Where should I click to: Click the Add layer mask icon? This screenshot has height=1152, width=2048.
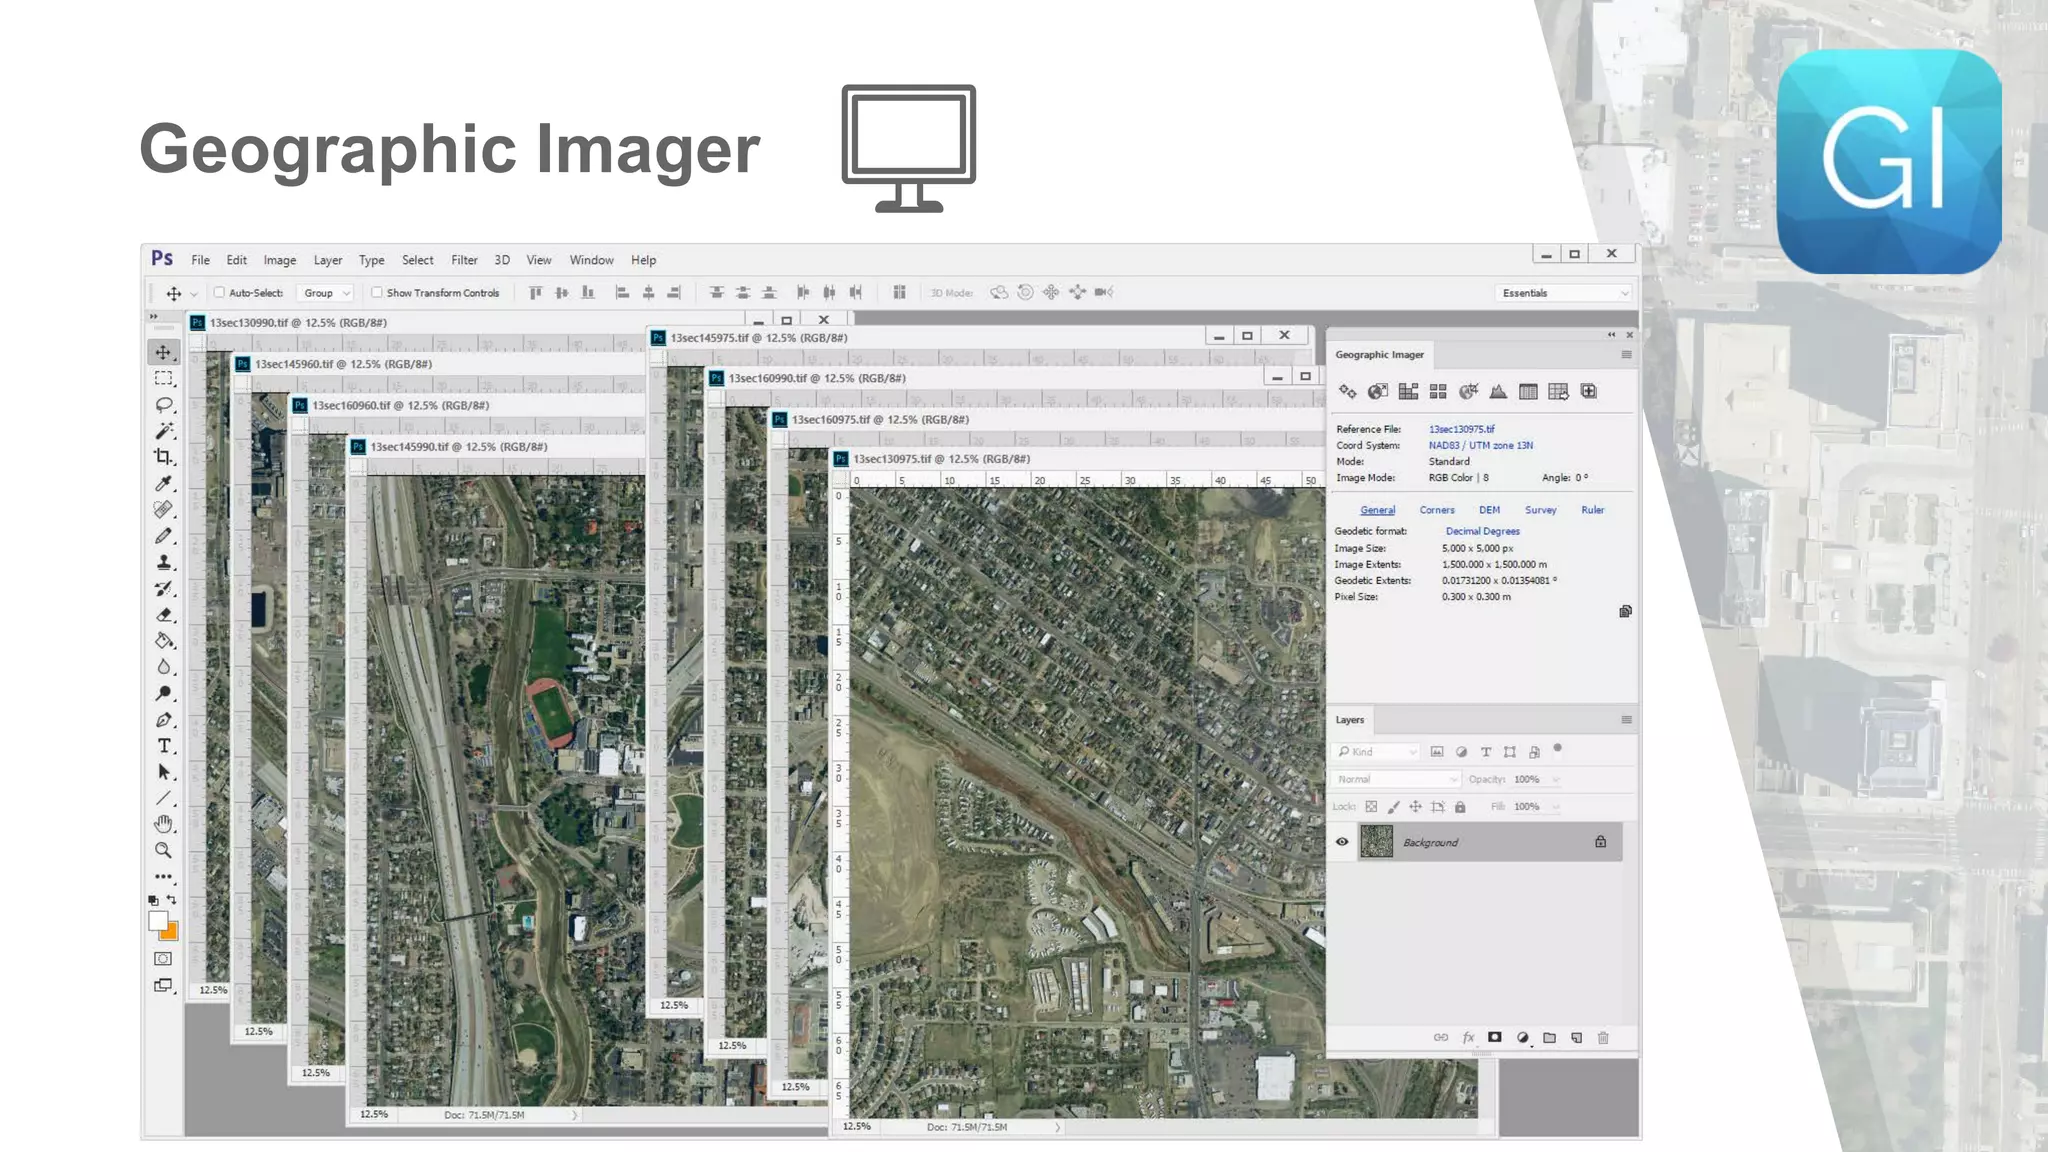tap(1495, 1038)
